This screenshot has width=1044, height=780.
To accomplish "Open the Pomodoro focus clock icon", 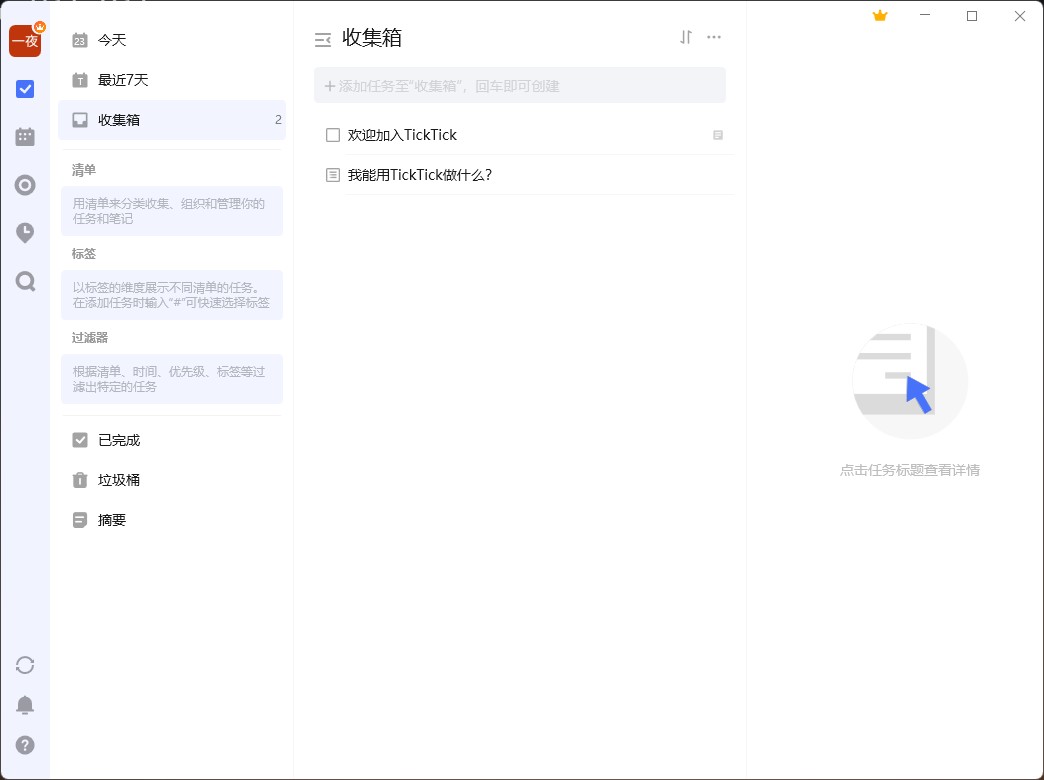I will click(25, 232).
